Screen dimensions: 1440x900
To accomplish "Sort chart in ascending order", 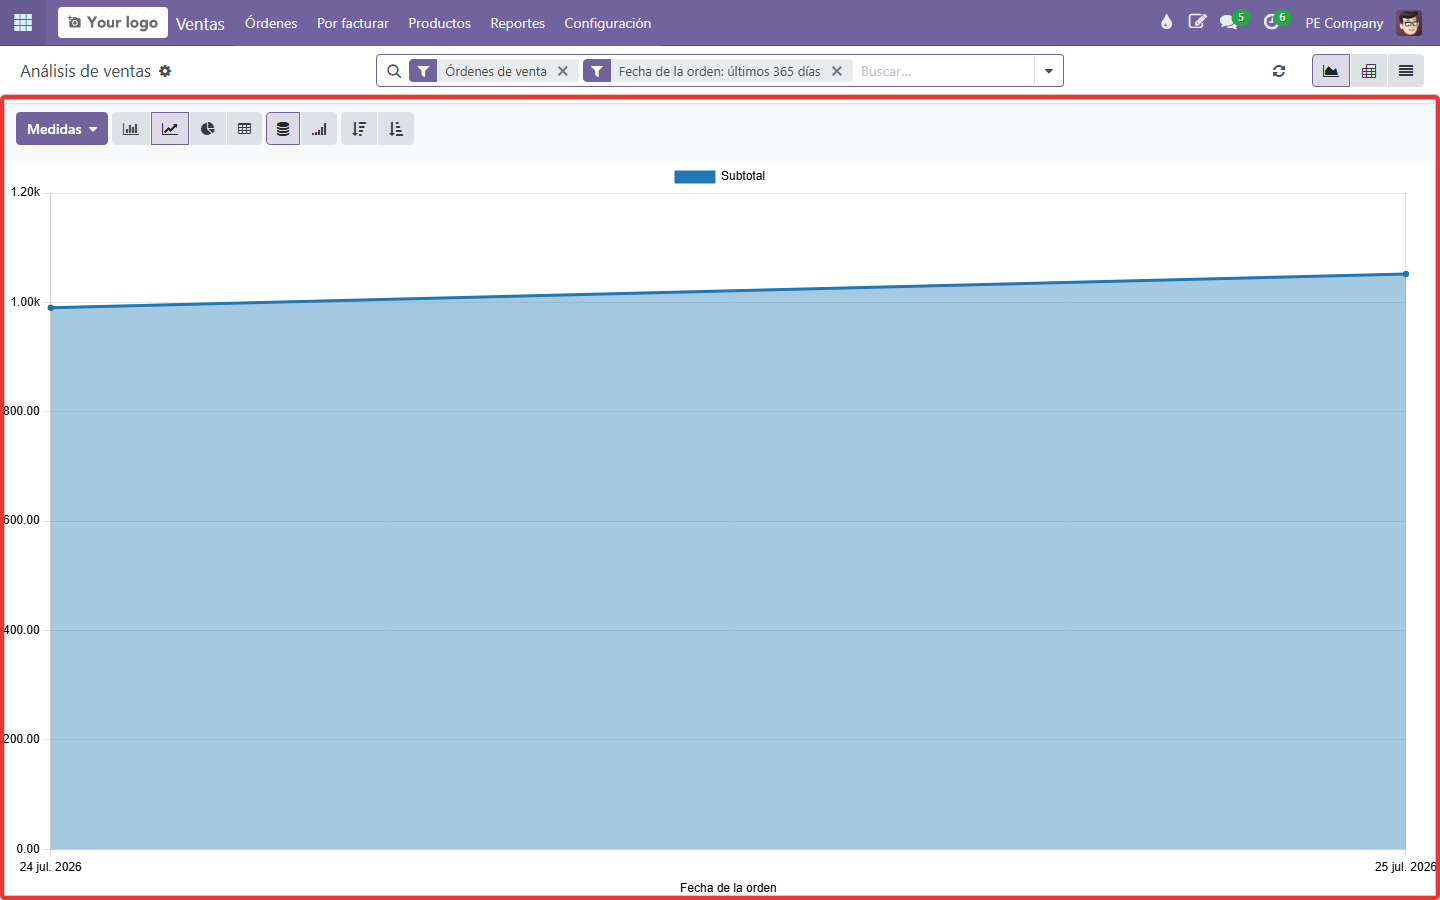I will pos(396,129).
